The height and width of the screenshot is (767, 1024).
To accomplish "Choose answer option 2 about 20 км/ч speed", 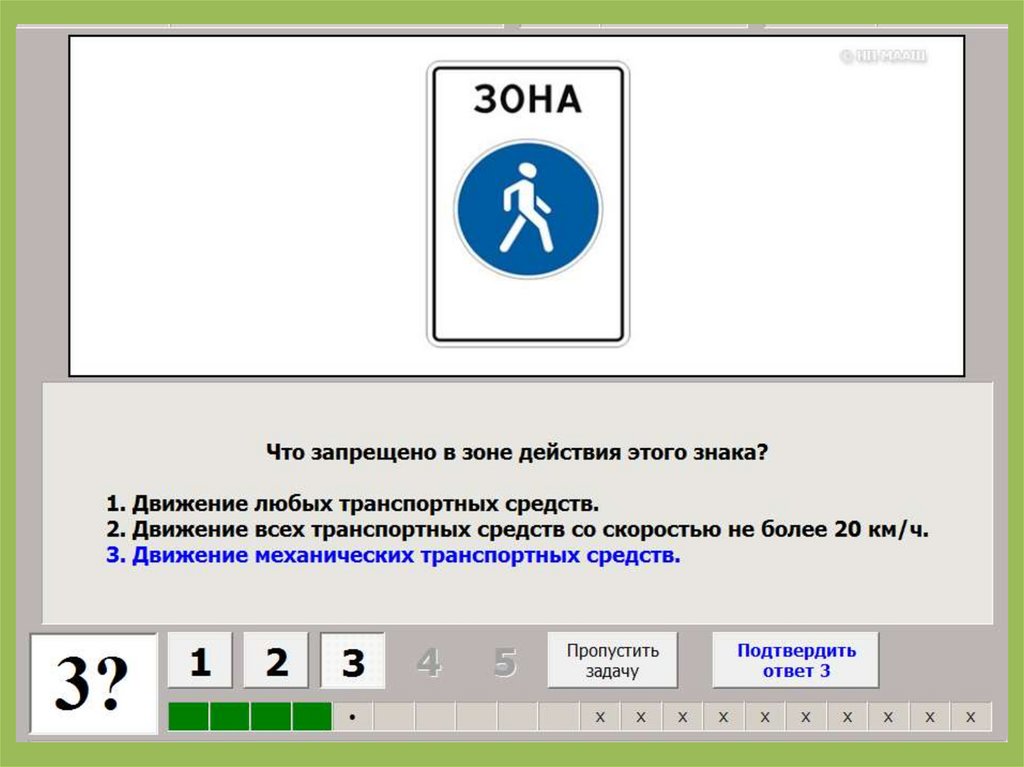I will tap(518, 529).
